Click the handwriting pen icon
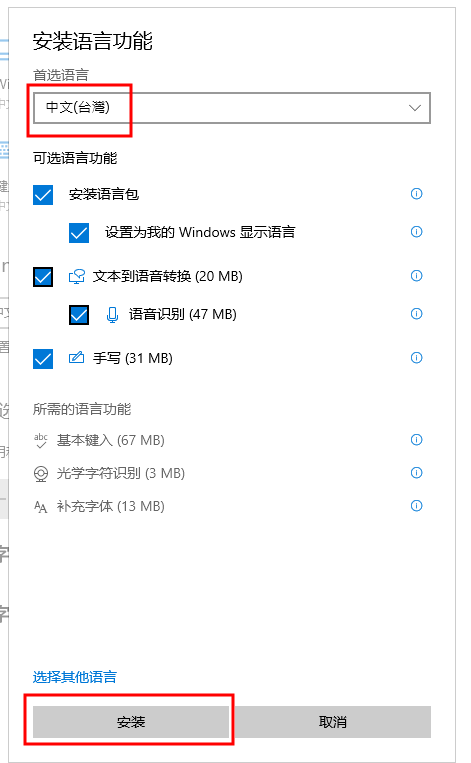 76,358
